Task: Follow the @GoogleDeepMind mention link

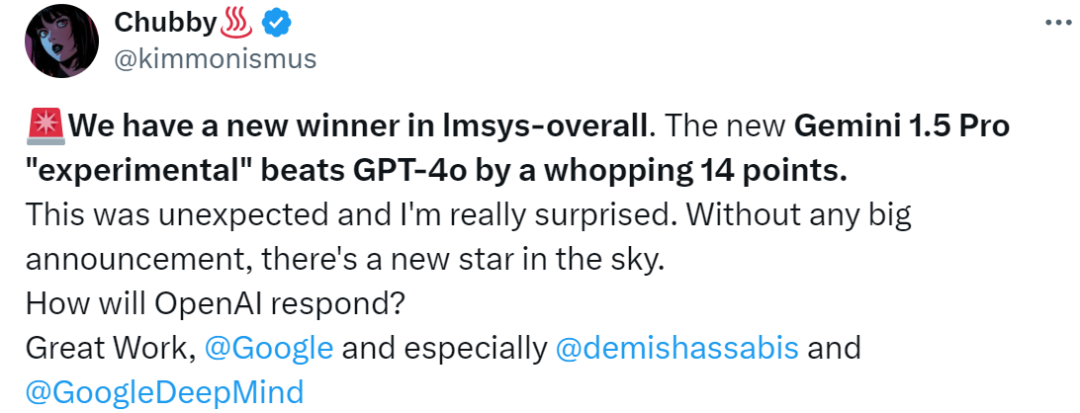Action: click(165, 391)
